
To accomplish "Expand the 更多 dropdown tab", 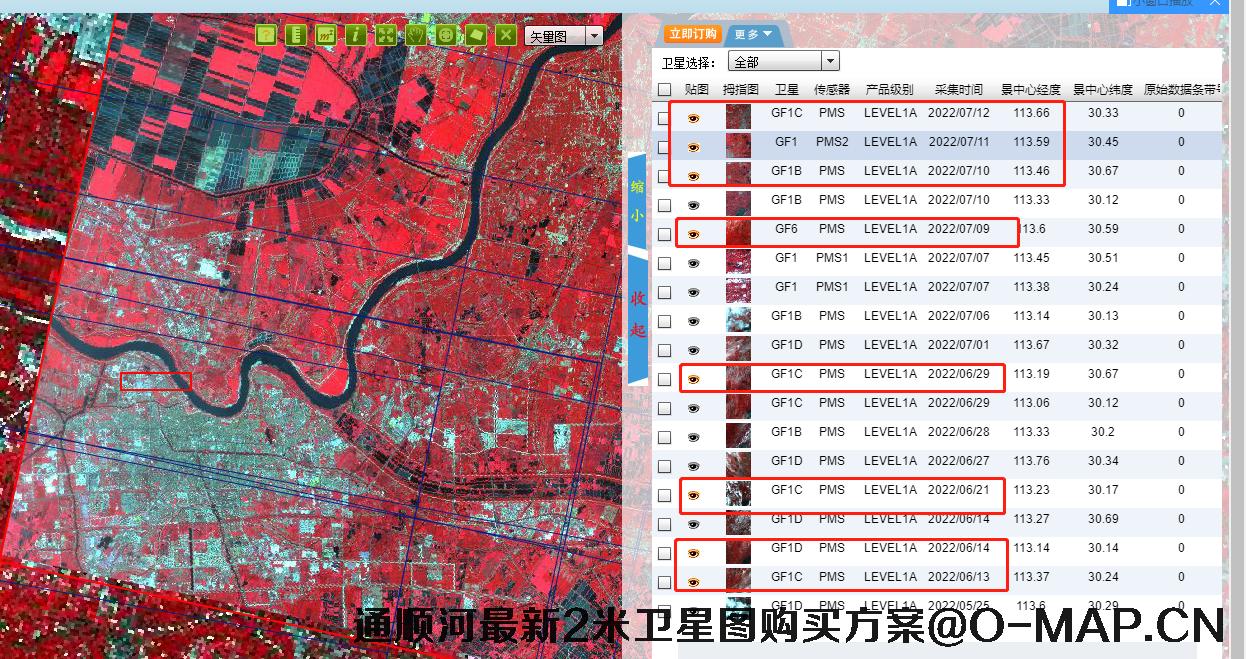I will pos(753,34).
